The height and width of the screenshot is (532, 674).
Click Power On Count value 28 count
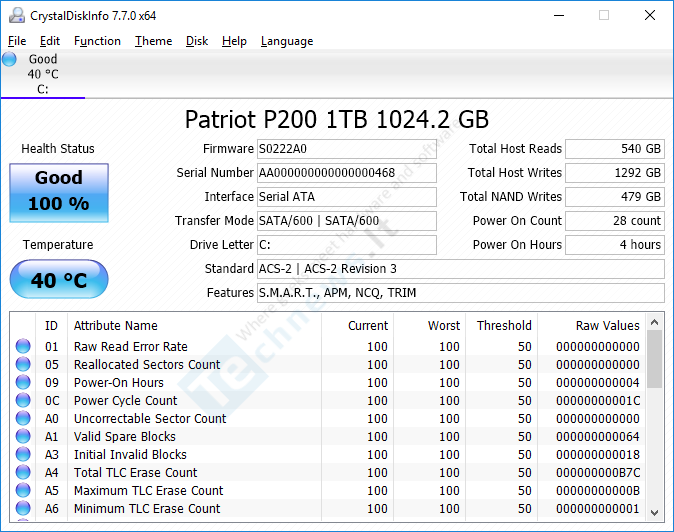(x=615, y=221)
